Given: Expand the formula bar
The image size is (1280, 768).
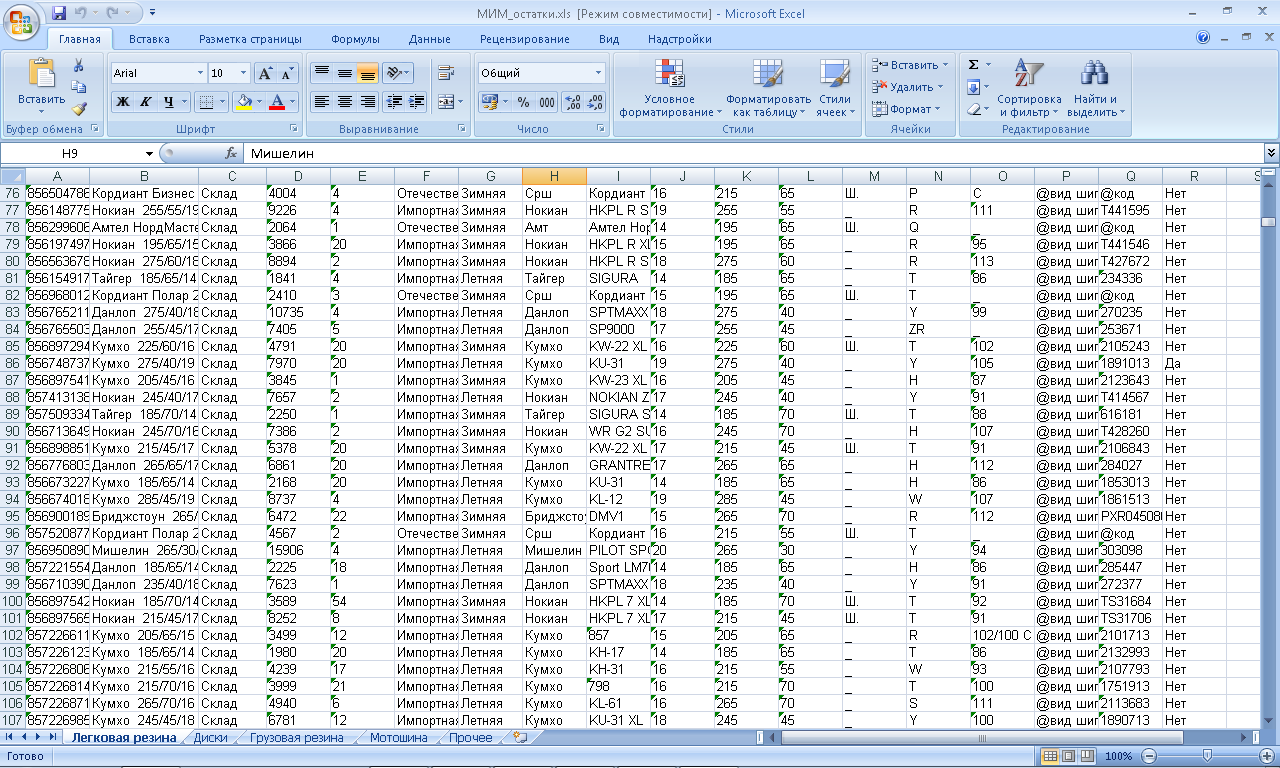Looking at the screenshot, I should [x=1271, y=153].
